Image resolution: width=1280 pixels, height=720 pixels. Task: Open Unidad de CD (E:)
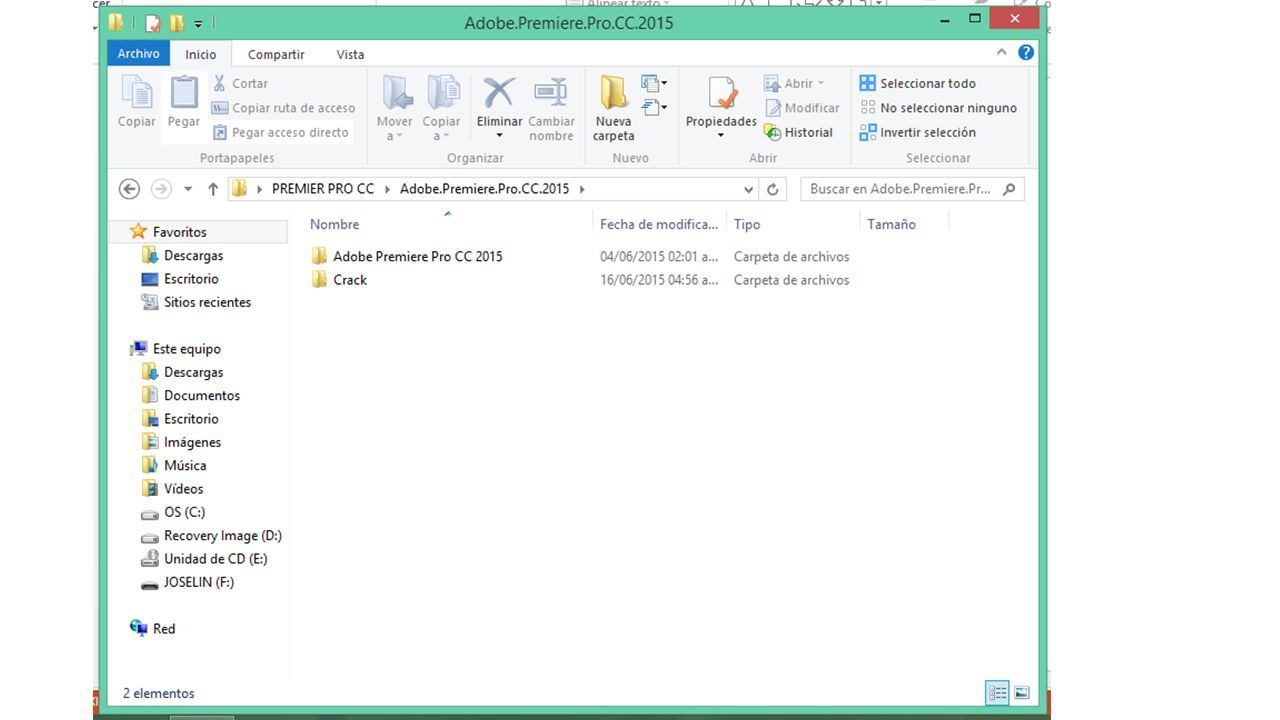tap(215, 559)
